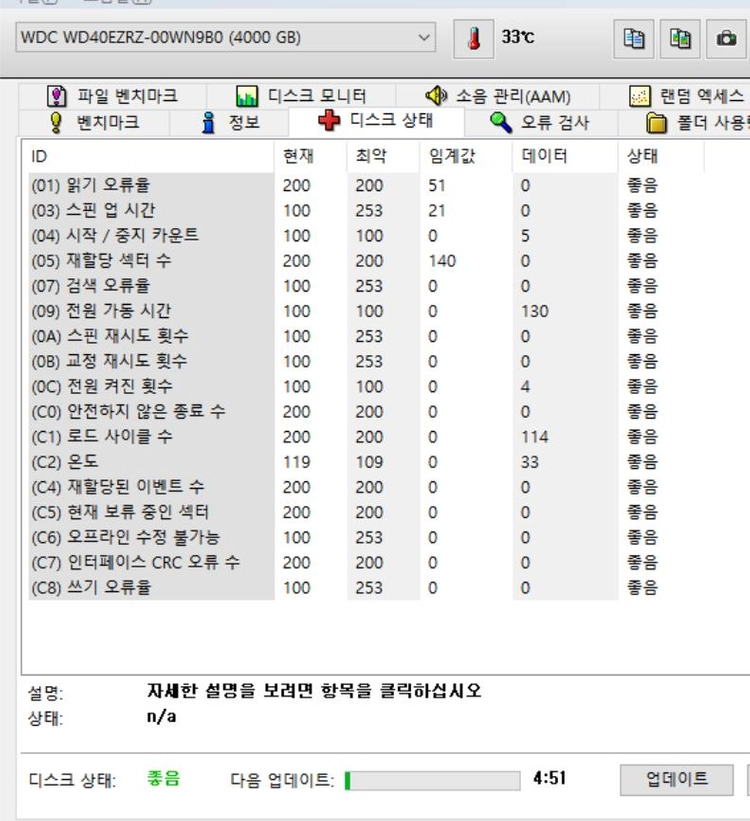Click data value 114 for load cycle count
This screenshot has height=821, width=750.
pos(535,437)
